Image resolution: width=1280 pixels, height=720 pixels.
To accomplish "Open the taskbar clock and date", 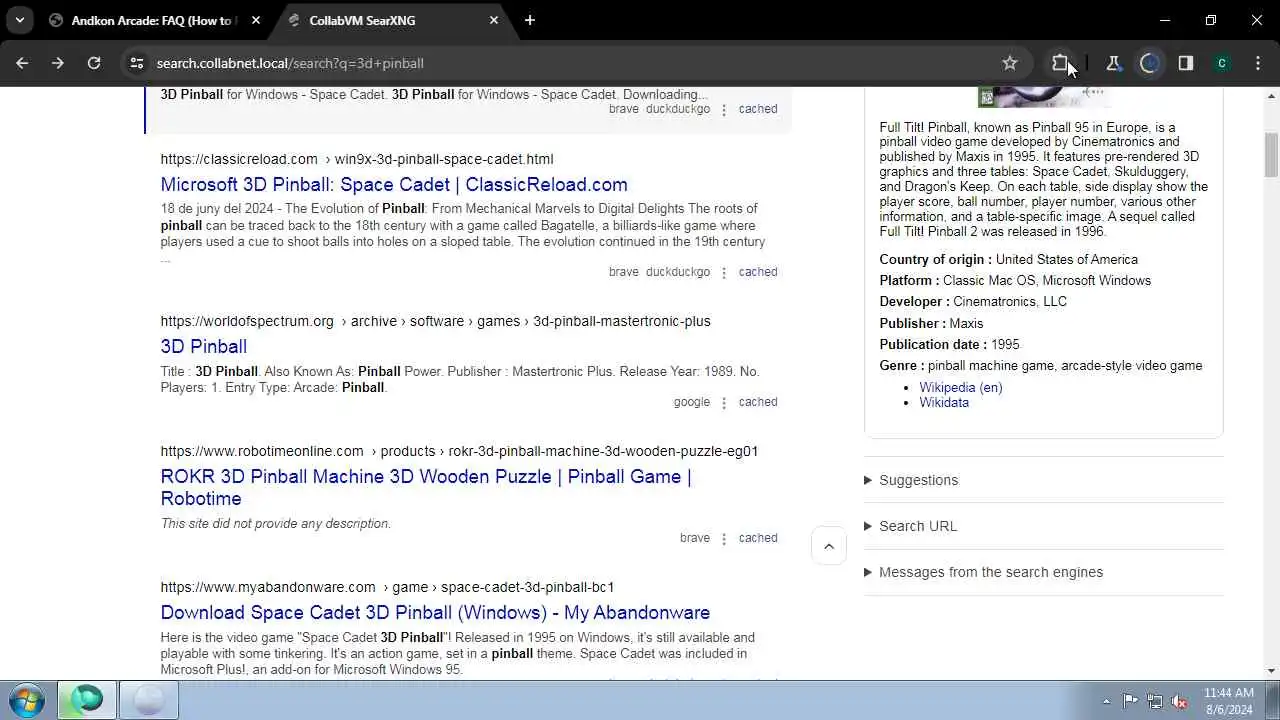I will click(x=1229, y=701).
